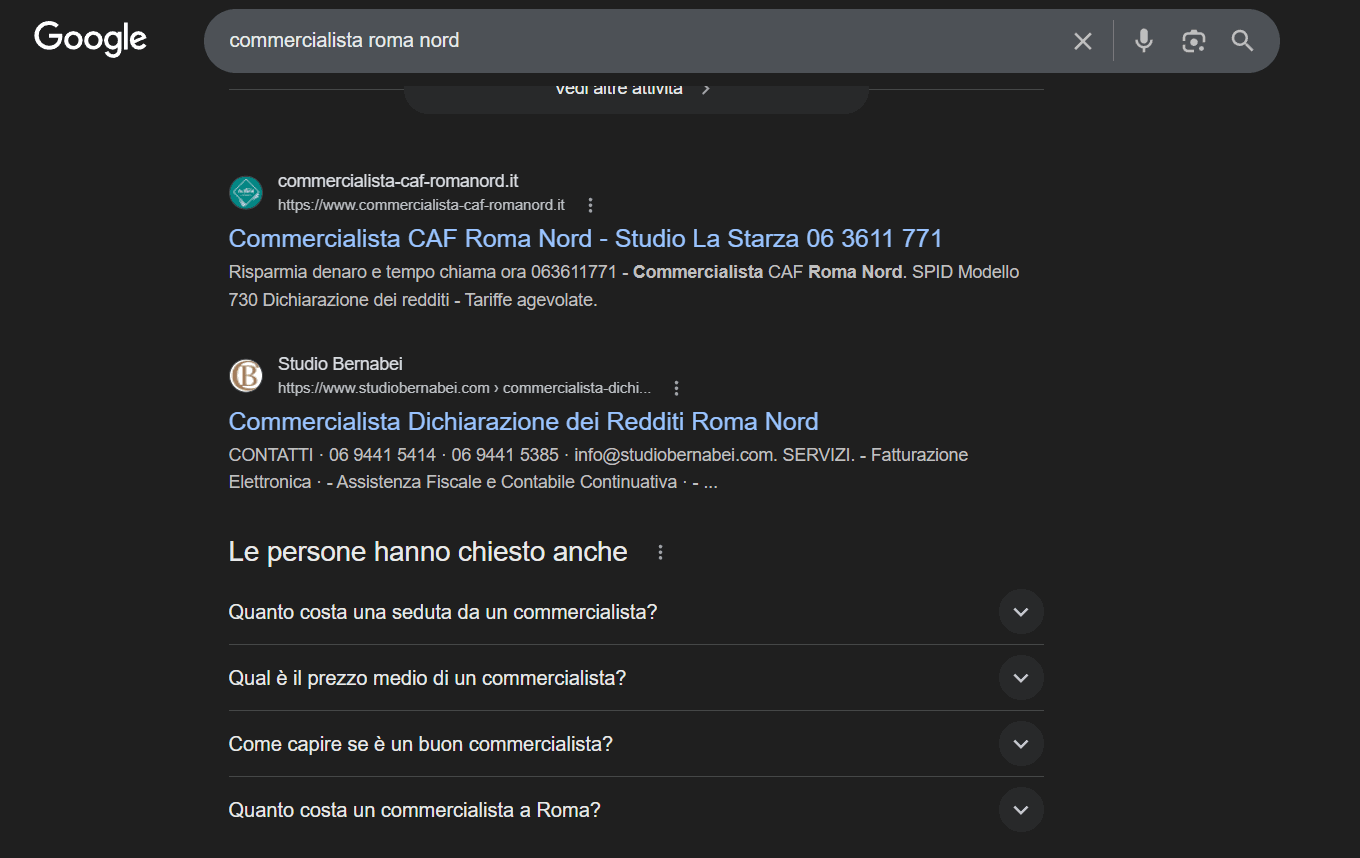Click the Google logo to return home
This screenshot has width=1360, height=858.
coord(89,38)
